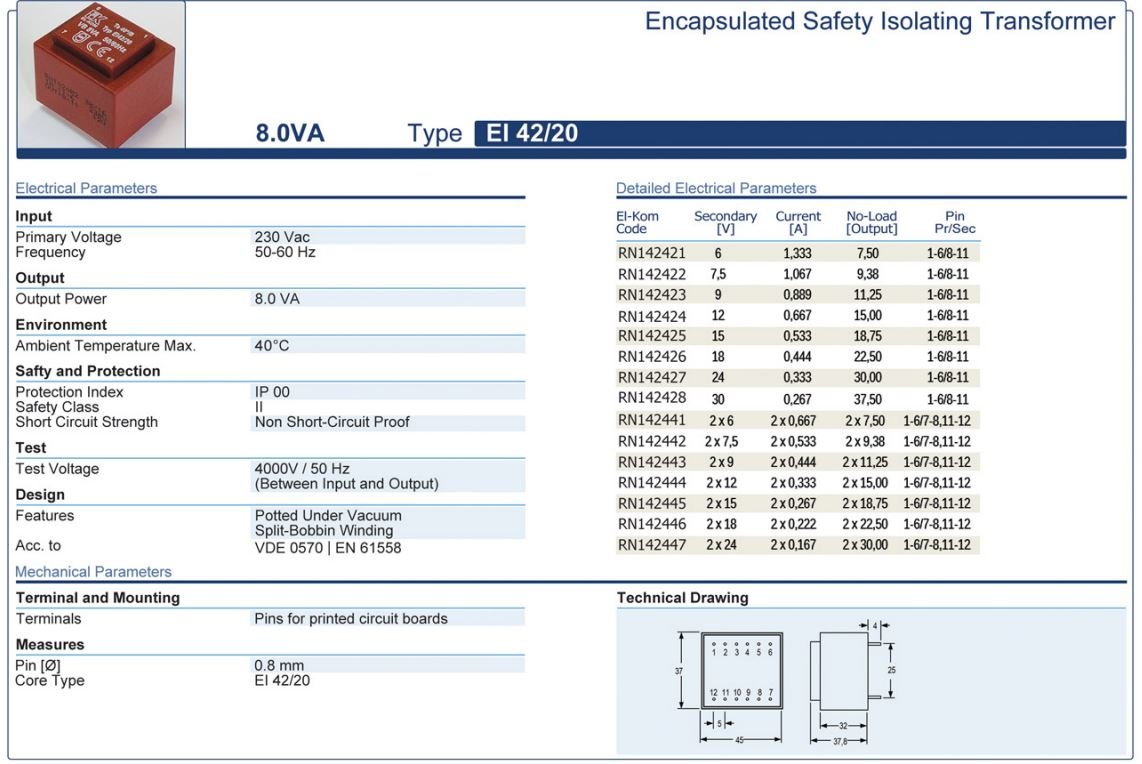This screenshot has height=764, width=1142.
Task: Click the '8.0VA' power rating title
Action: click(x=290, y=134)
